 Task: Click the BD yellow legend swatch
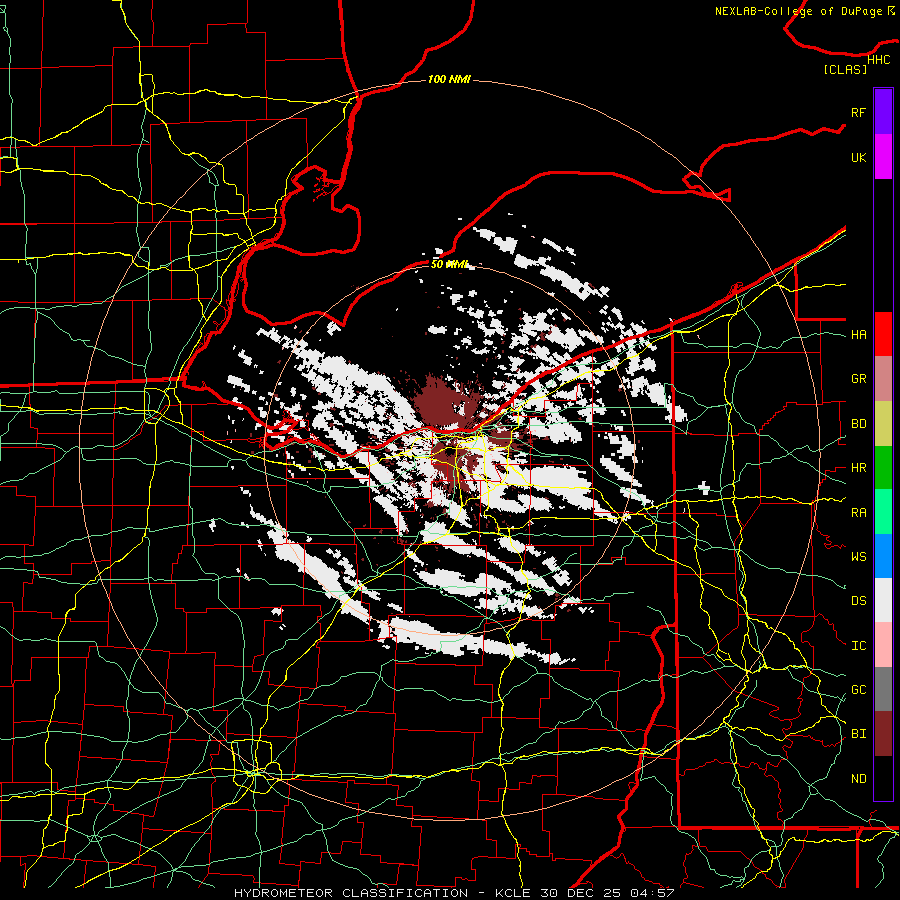click(883, 424)
